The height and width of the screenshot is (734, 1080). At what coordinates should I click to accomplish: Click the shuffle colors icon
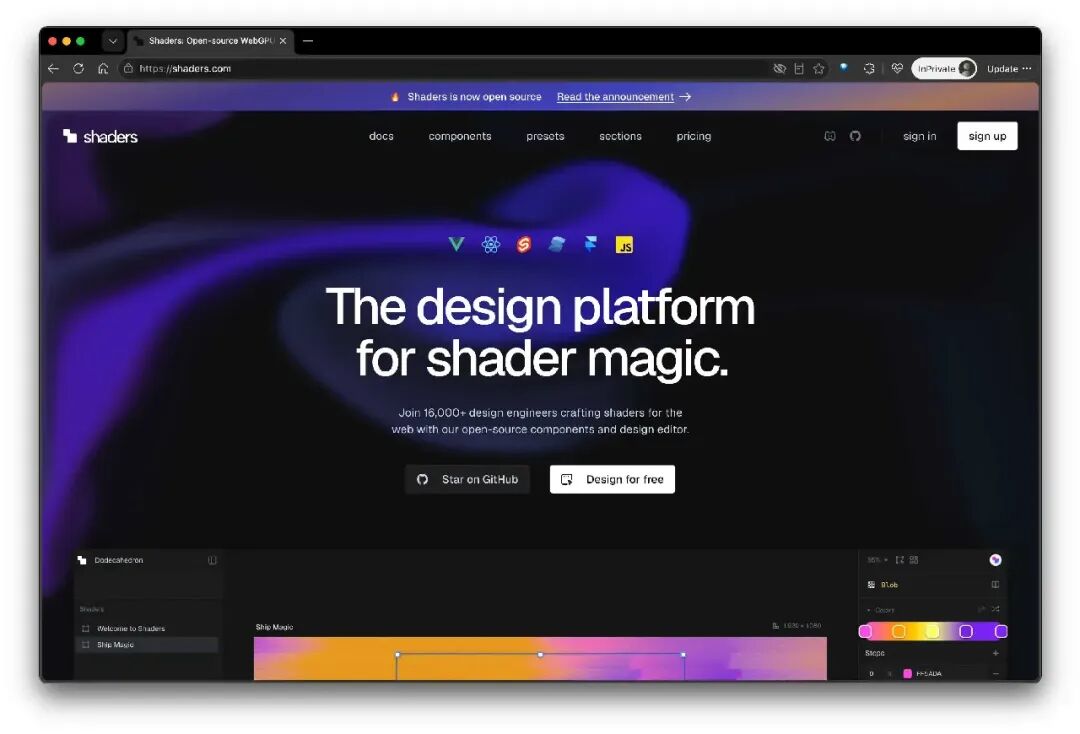(995, 609)
